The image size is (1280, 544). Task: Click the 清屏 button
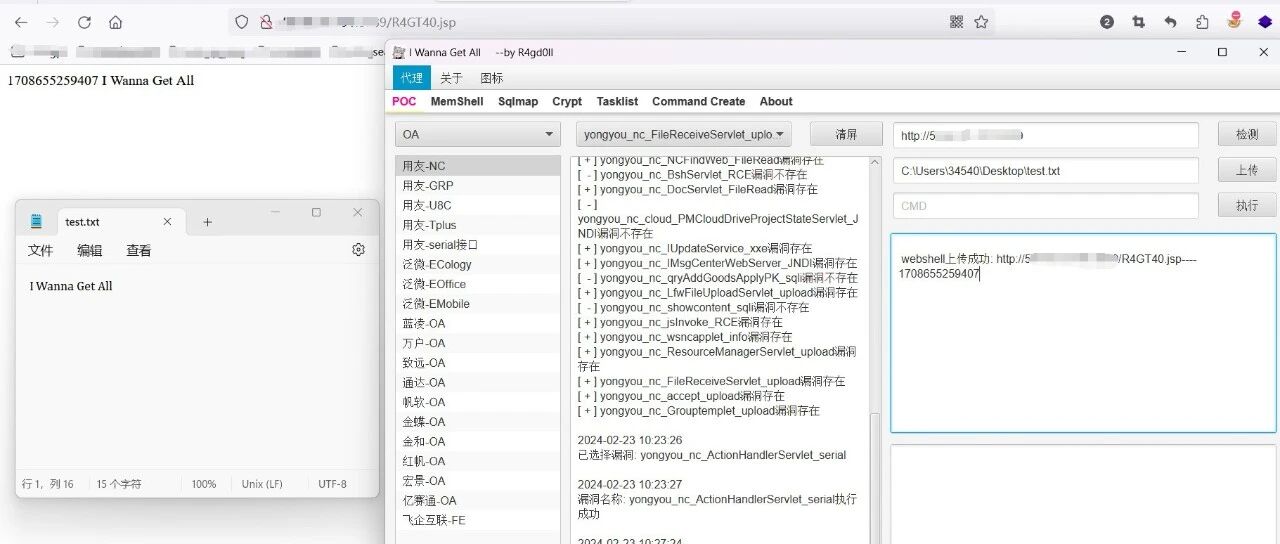click(846, 134)
